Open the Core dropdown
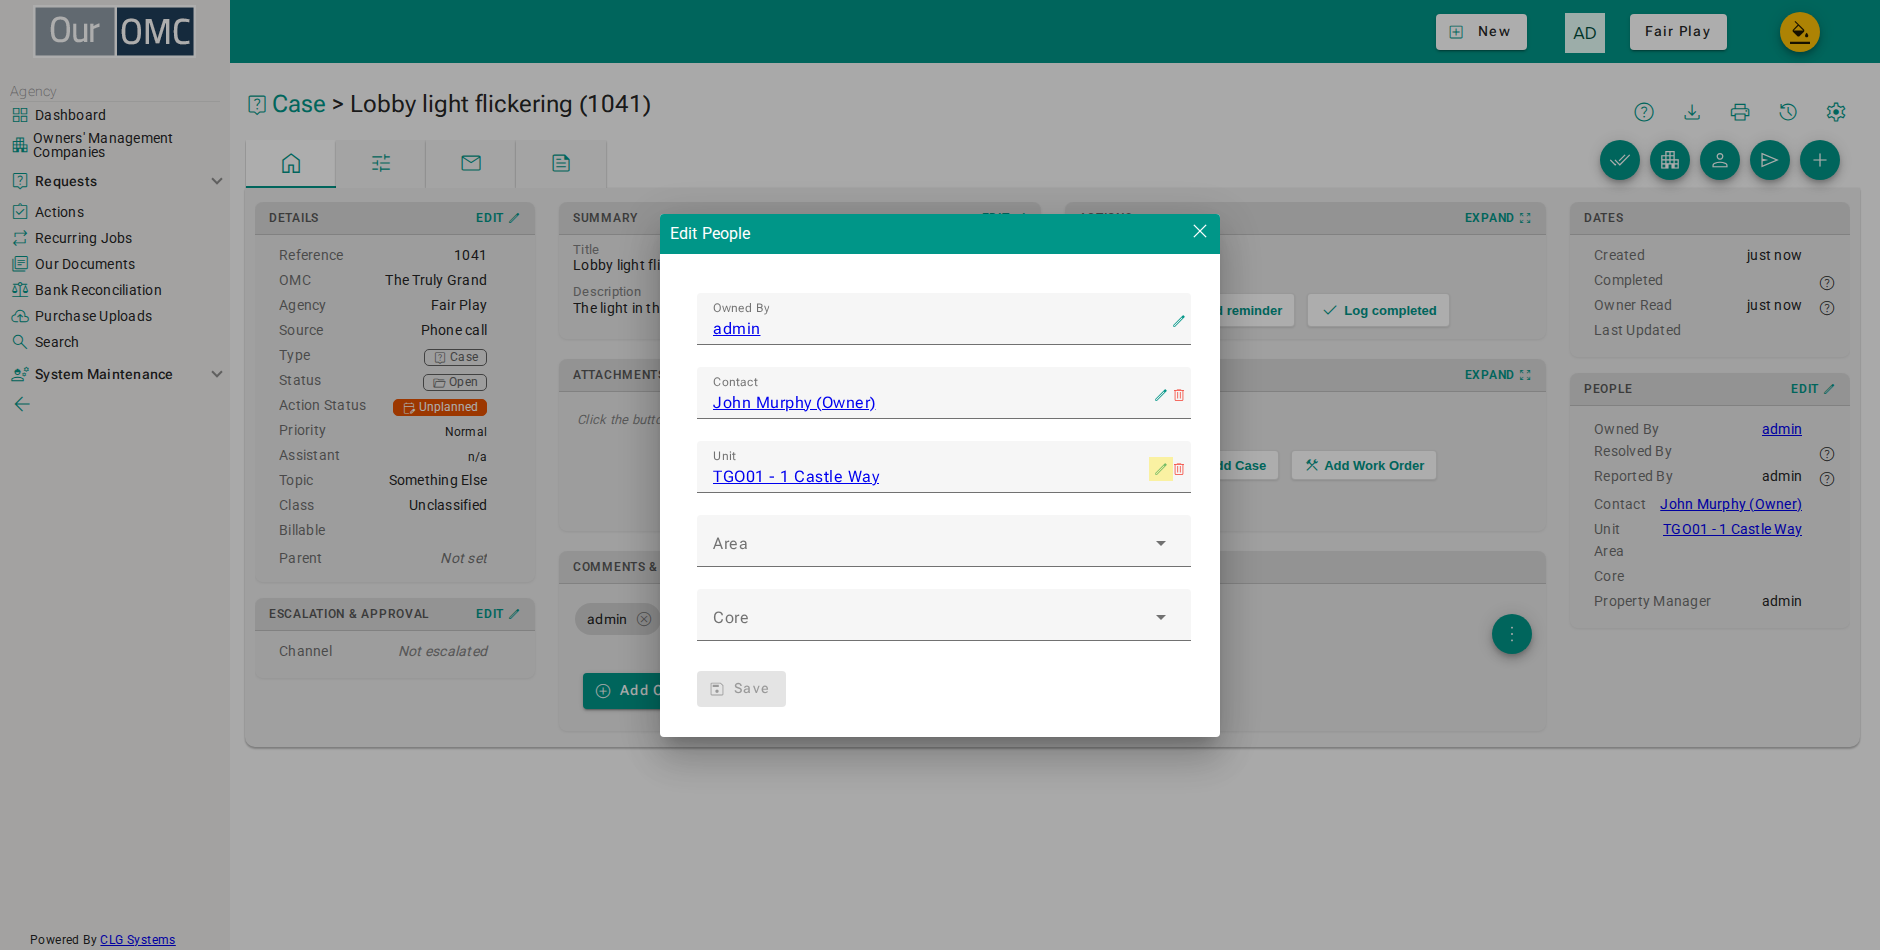This screenshot has height=950, width=1880. pos(944,615)
